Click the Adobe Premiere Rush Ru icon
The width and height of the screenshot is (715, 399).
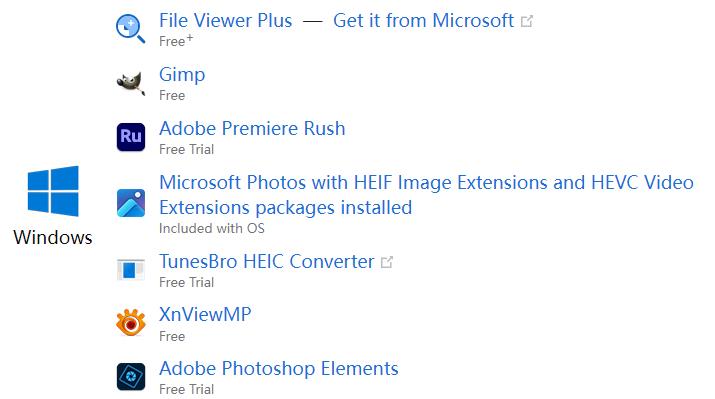[x=131, y=137]
